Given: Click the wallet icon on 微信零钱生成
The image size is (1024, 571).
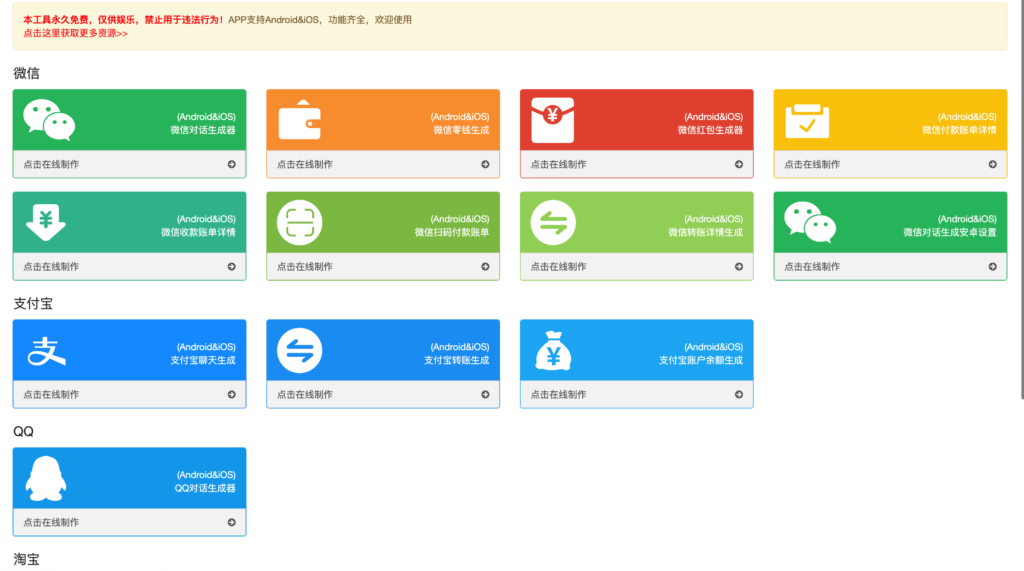Looking at the screenshot, I should tap(300, 120).
